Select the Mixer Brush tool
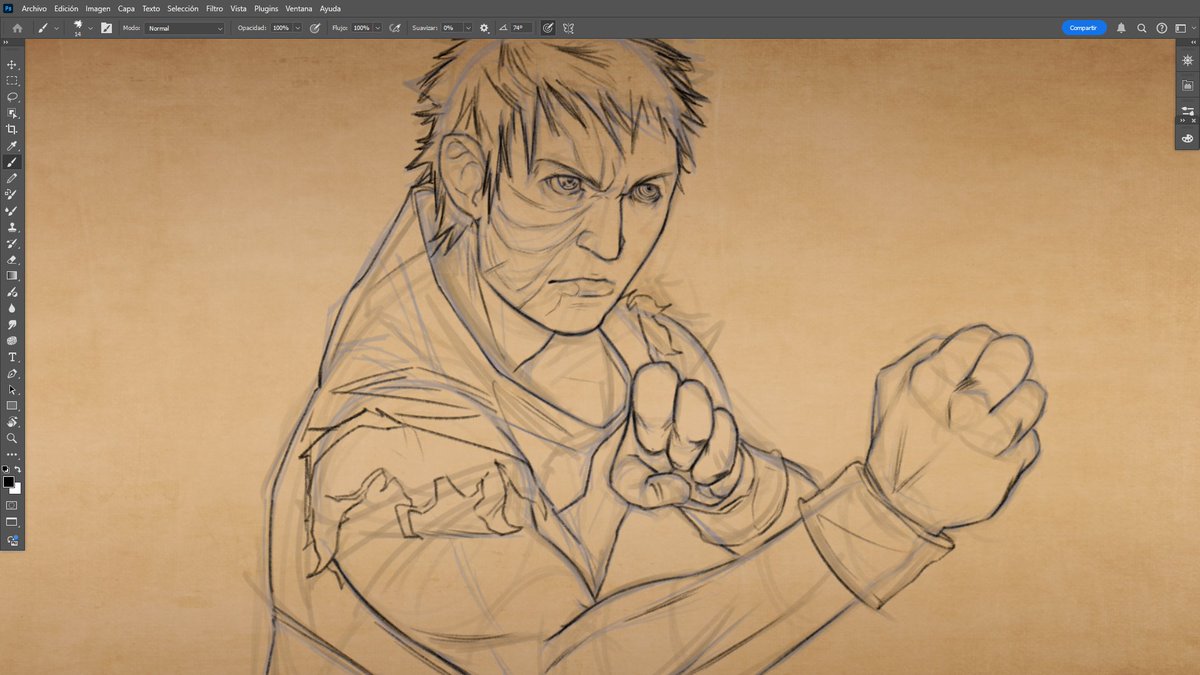1200x675 pixels. pos(12,210)
